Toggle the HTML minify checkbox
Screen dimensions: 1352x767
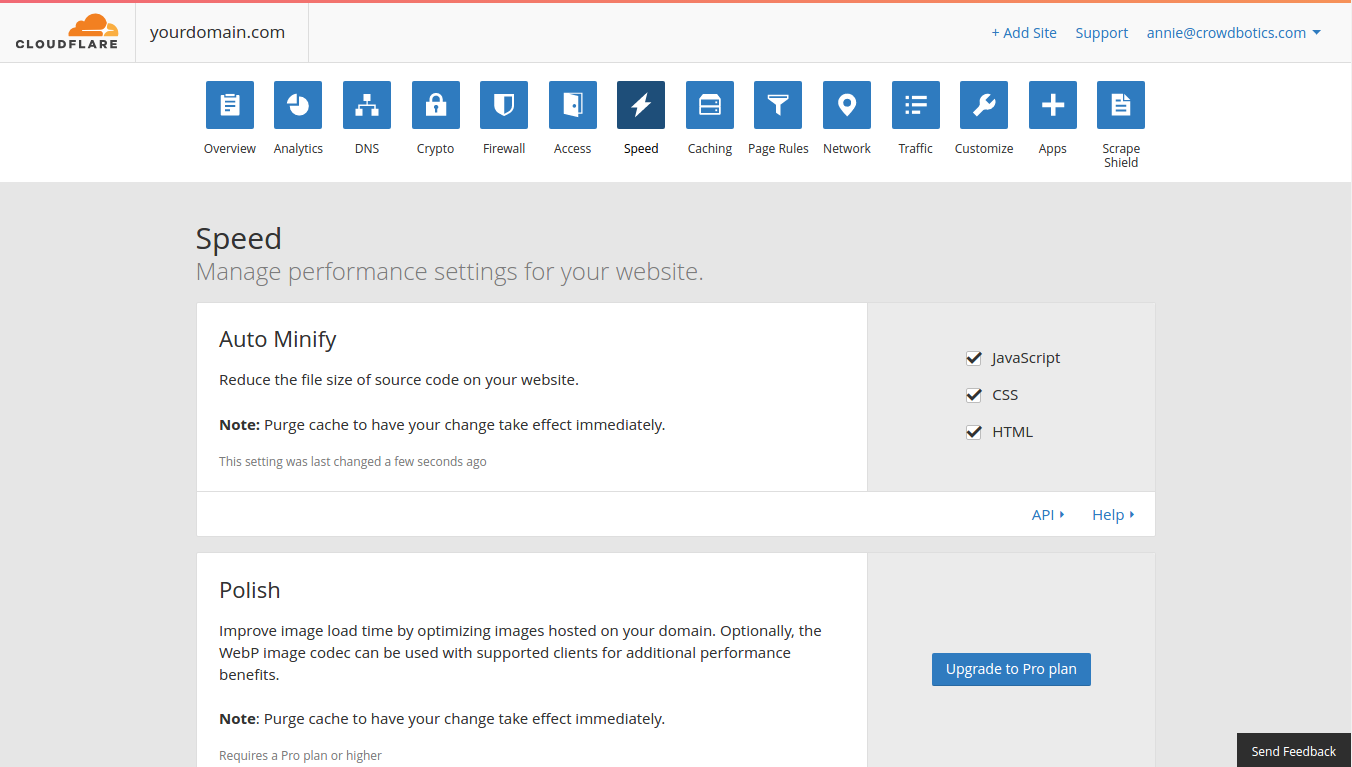(974, 432)
